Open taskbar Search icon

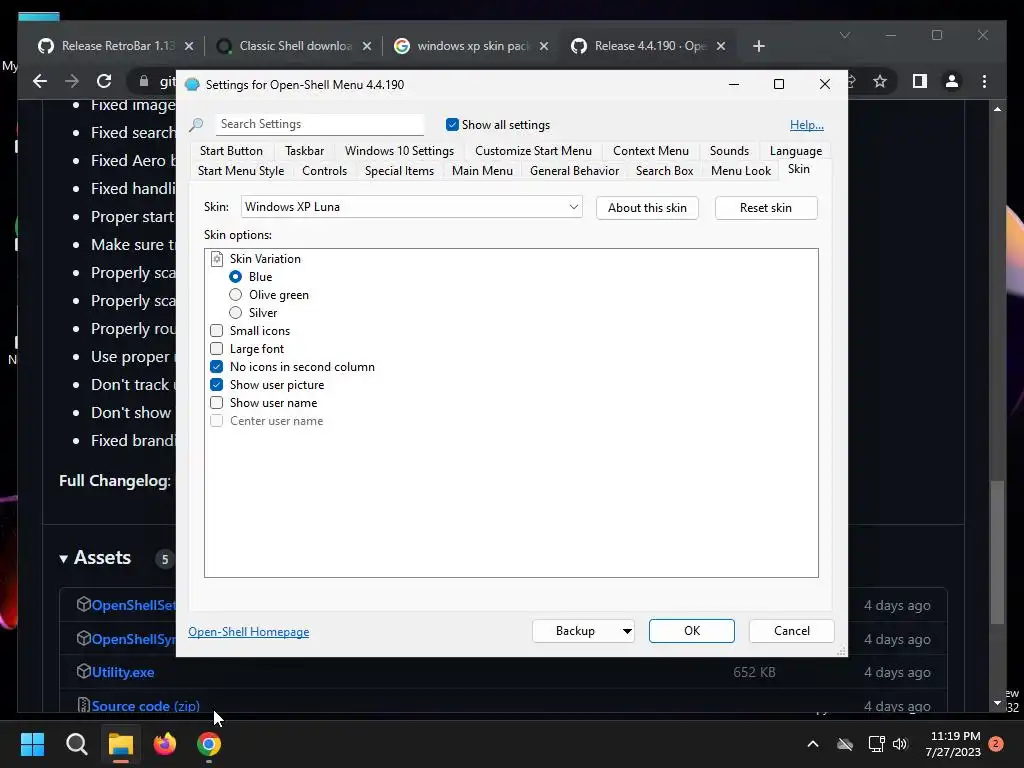76,744
